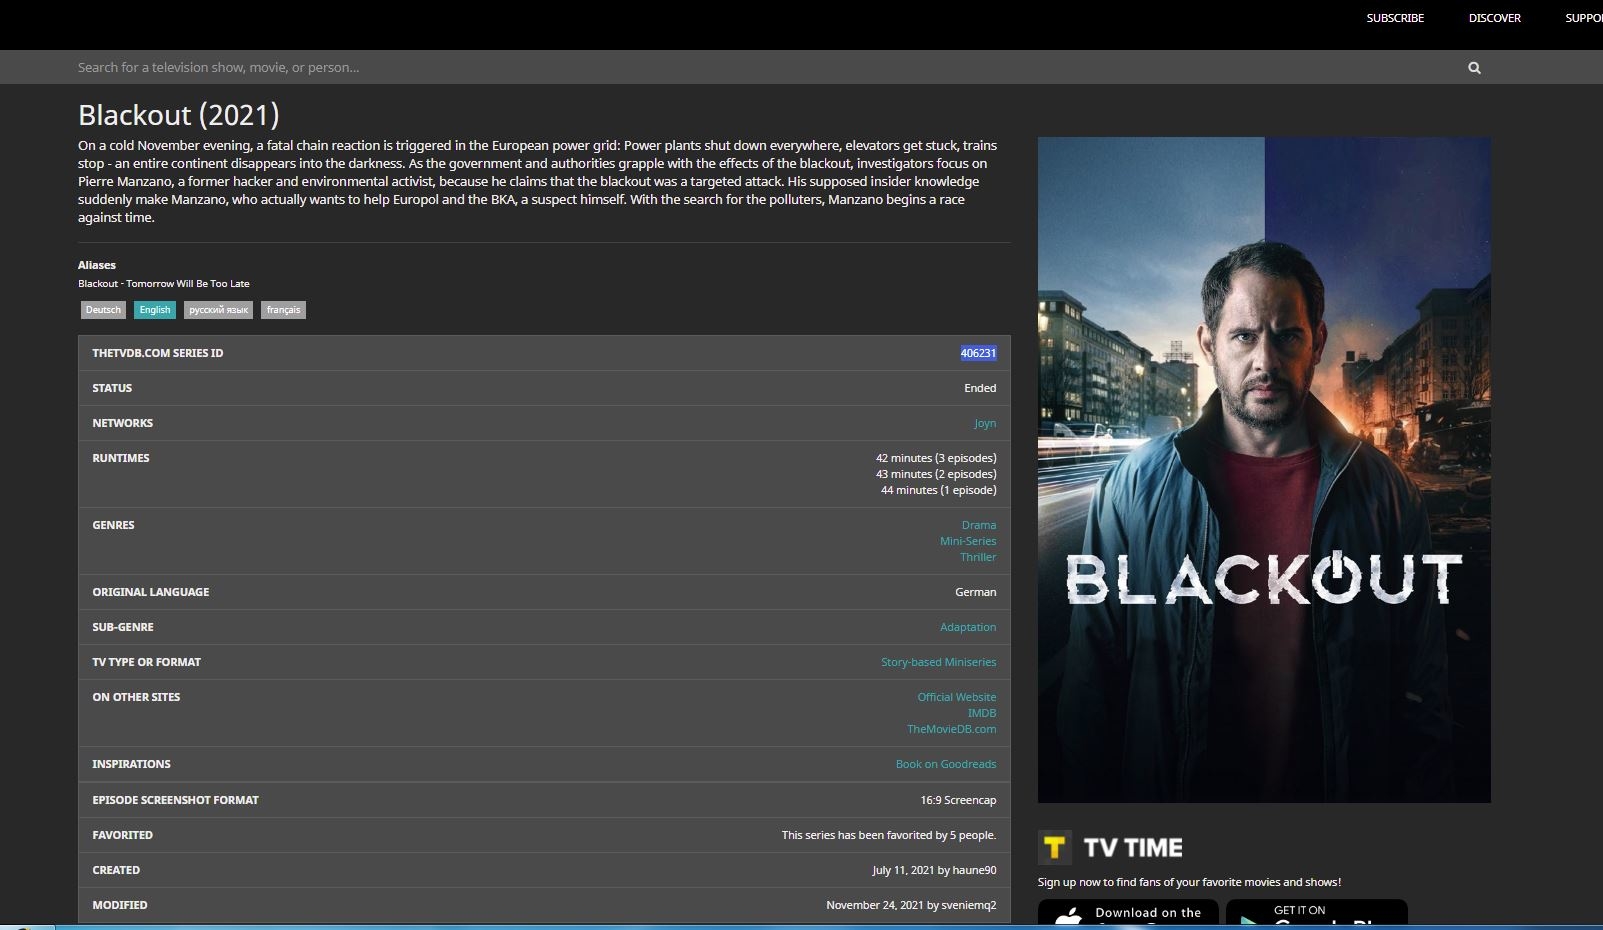
Task: Open the Subscribe menu
Action: pyautogui.click(x=1395, y=18)
